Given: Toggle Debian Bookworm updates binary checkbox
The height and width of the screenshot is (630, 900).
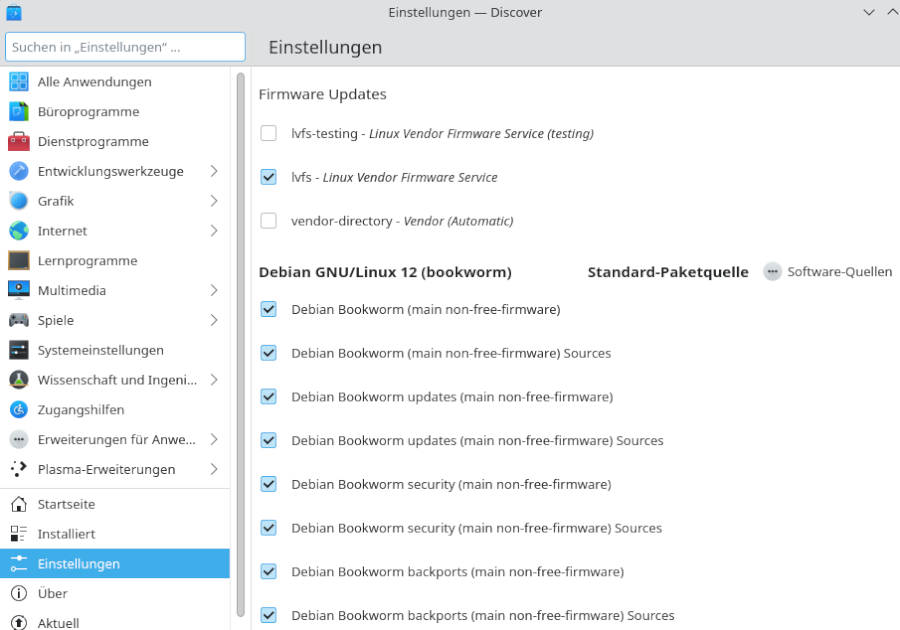Looking at the screenshot, I should click(269, 396).
